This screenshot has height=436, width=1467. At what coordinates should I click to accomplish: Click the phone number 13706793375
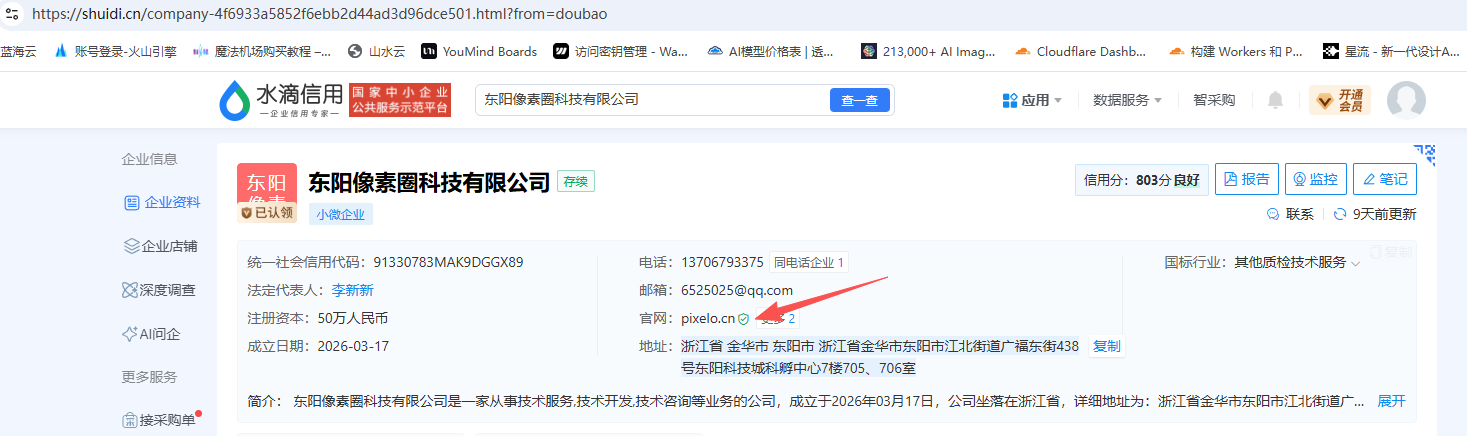point(722,263)
